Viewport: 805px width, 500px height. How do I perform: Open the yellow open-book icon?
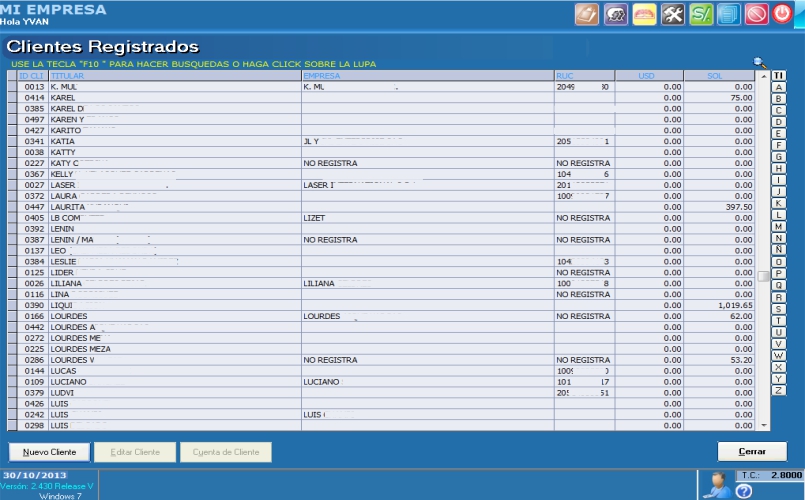(x=643, y=15)
